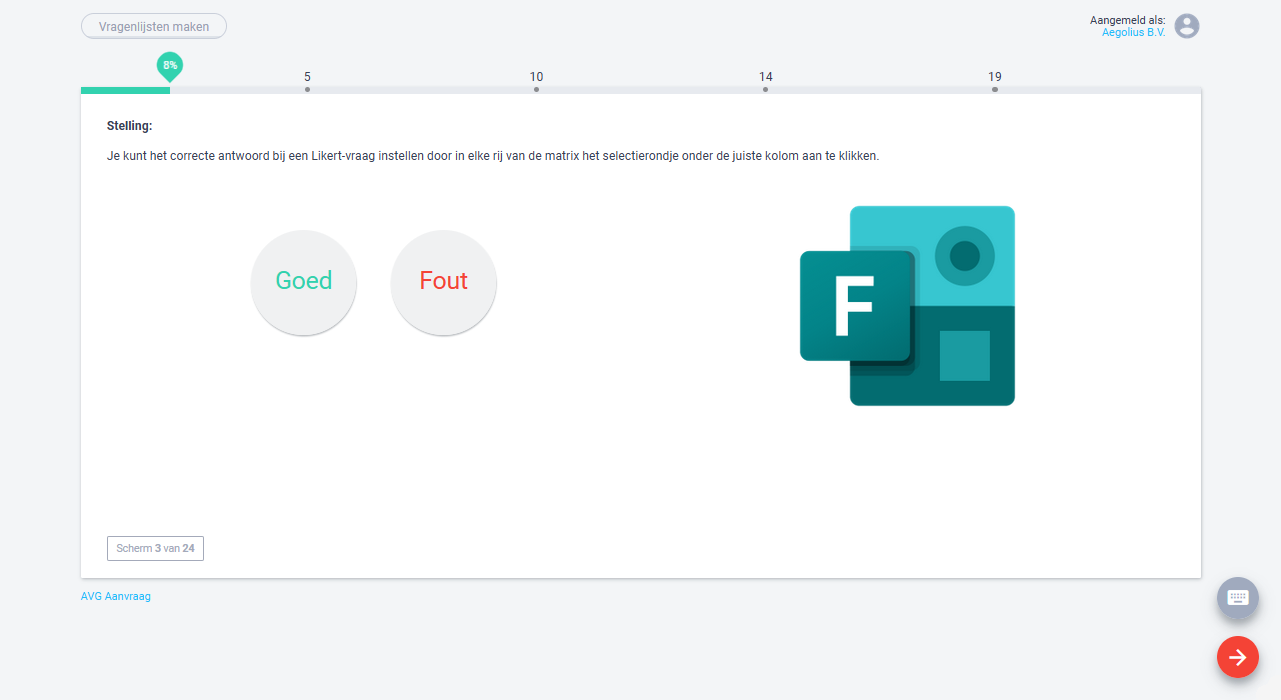Jump to progress marker 10
The width and height of the screenshot is (1281, 700).
(x=536, y=80)
